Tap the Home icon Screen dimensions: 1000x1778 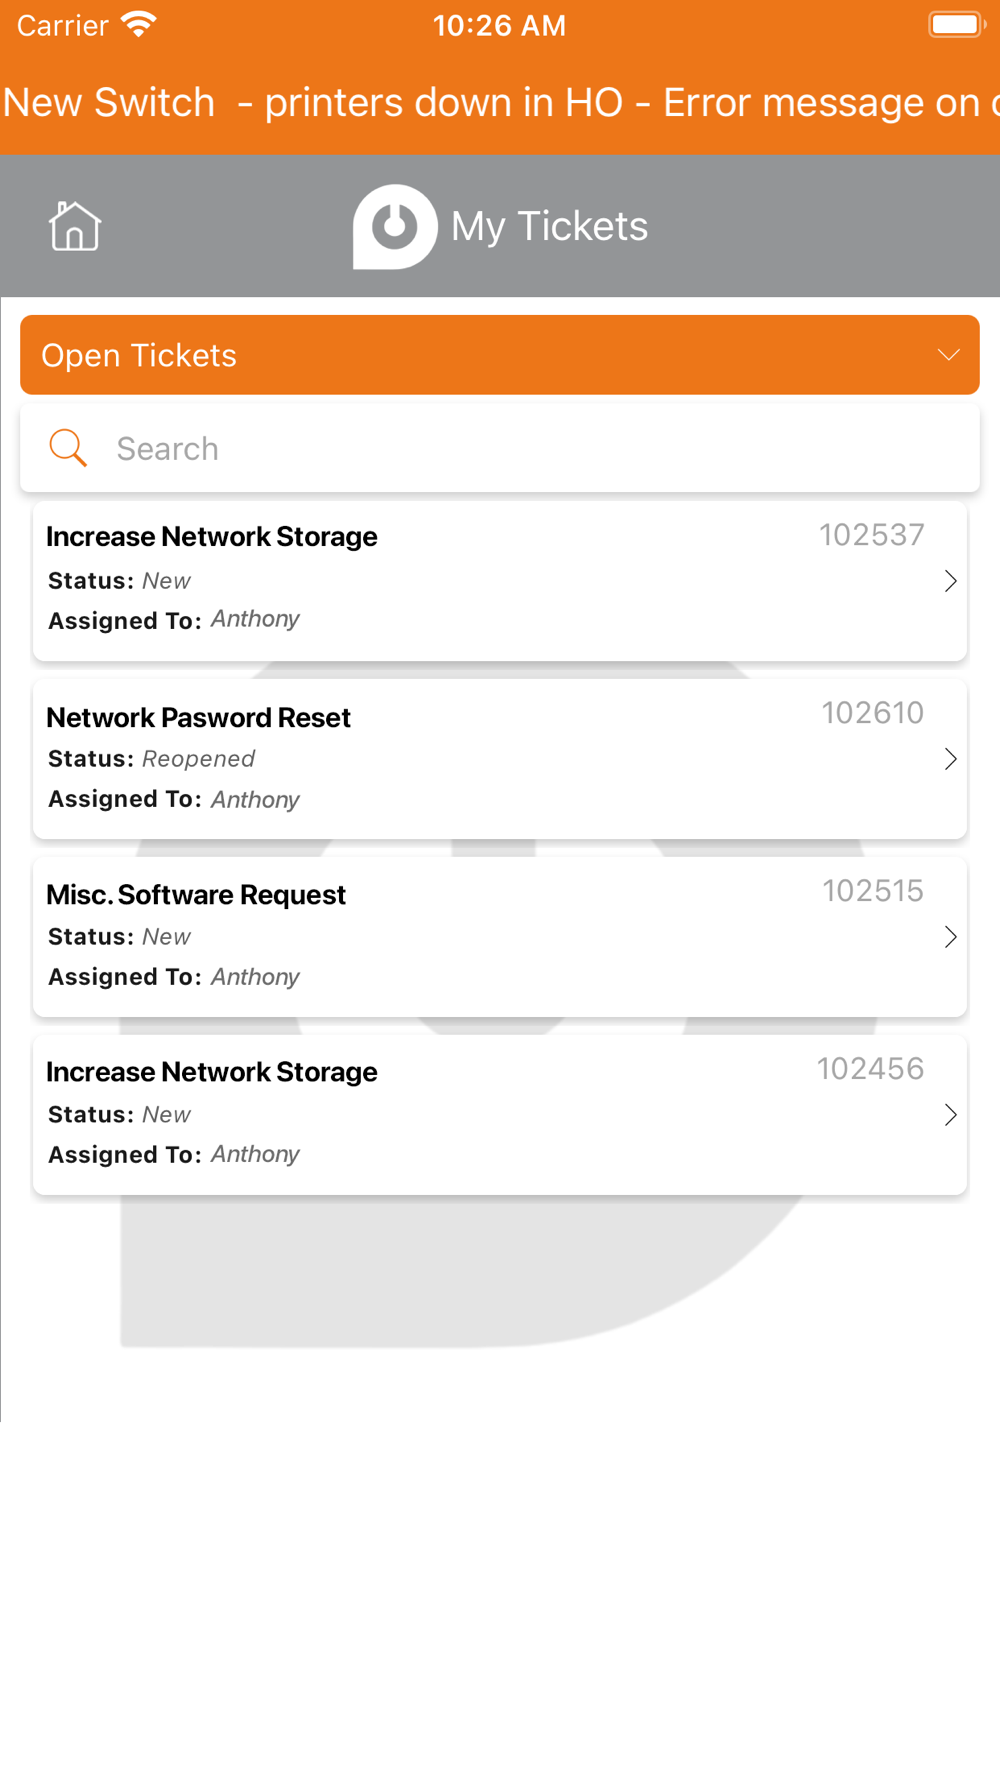(x=75, y=226)
